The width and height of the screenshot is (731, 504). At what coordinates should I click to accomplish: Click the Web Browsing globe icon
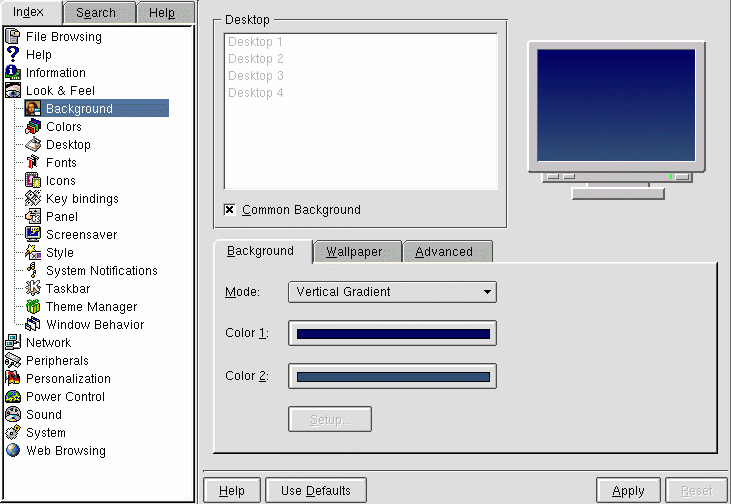click(13, 451)
